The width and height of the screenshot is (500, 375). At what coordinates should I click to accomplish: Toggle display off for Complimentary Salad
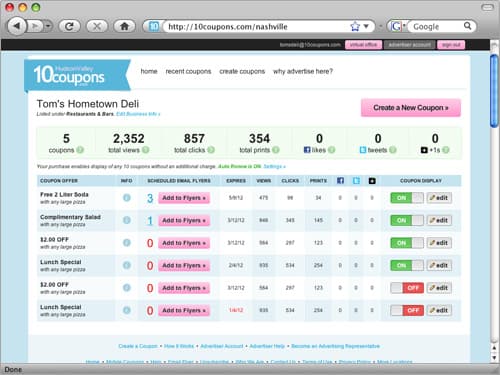(x=407, y=220)
